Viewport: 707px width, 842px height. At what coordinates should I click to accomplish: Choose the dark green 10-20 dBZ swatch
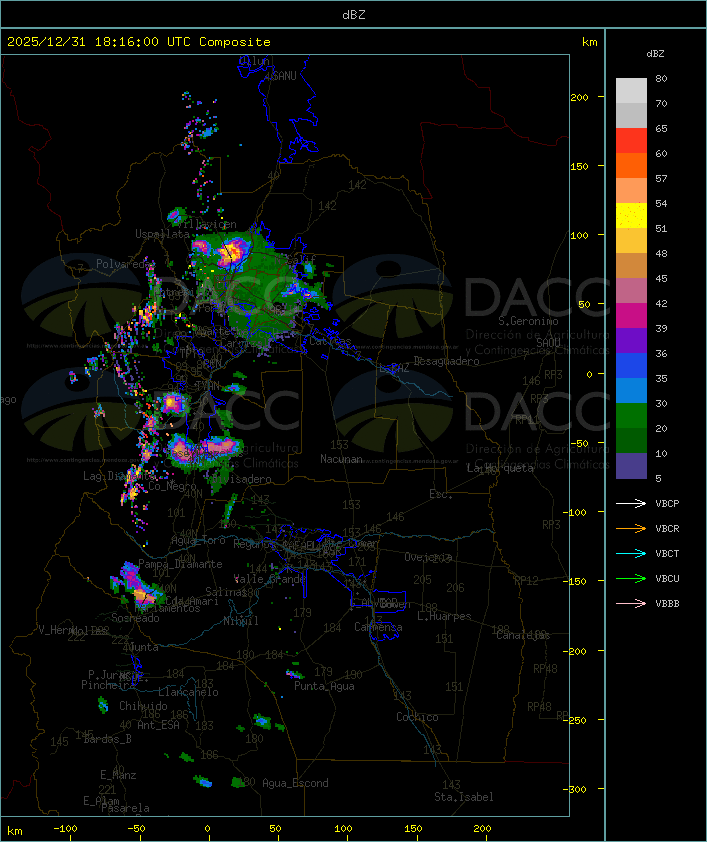tap(631, 440)
